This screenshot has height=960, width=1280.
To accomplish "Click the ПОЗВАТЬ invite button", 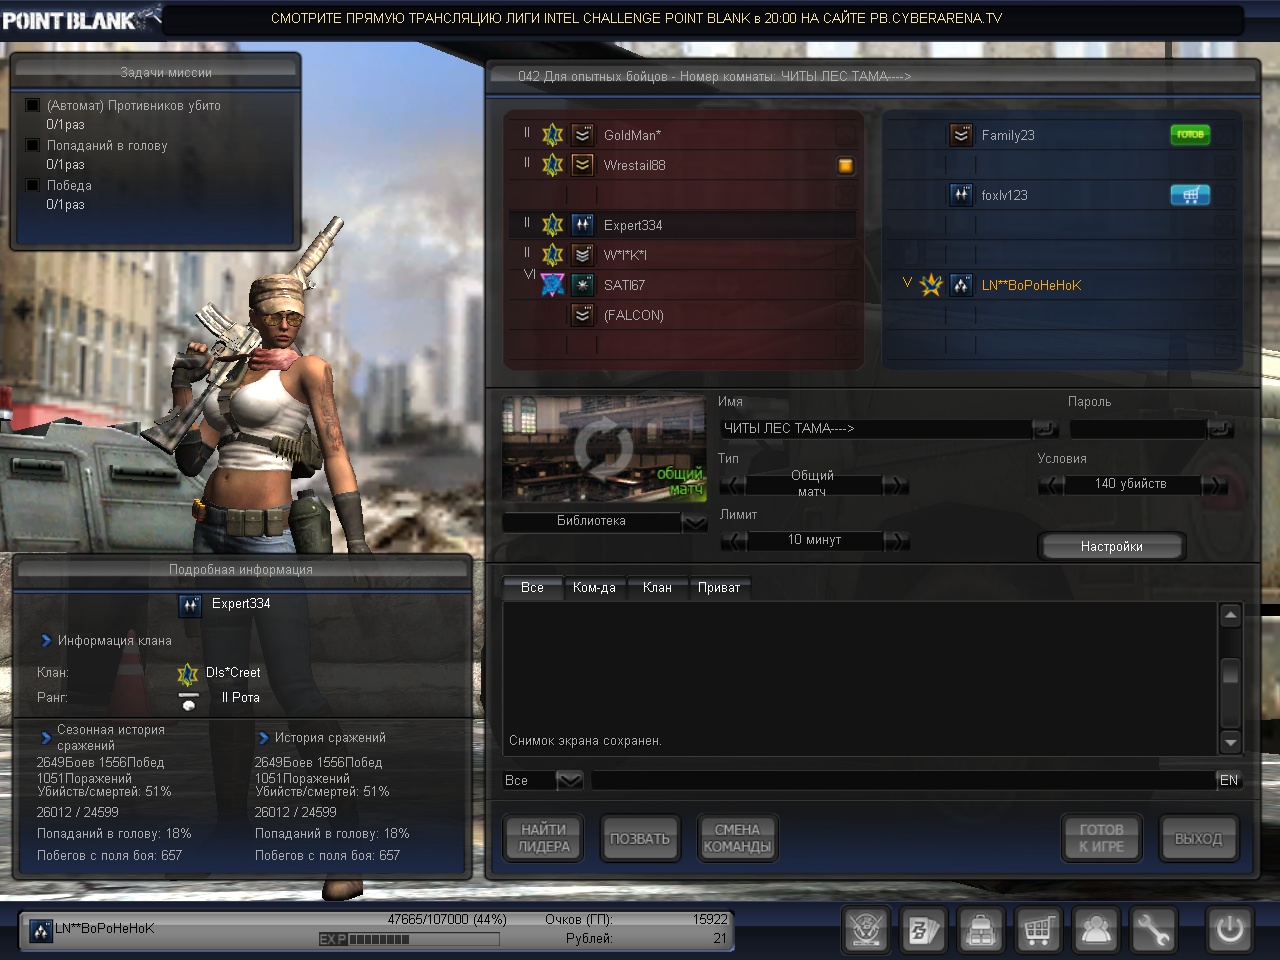I will pos(640,838).
